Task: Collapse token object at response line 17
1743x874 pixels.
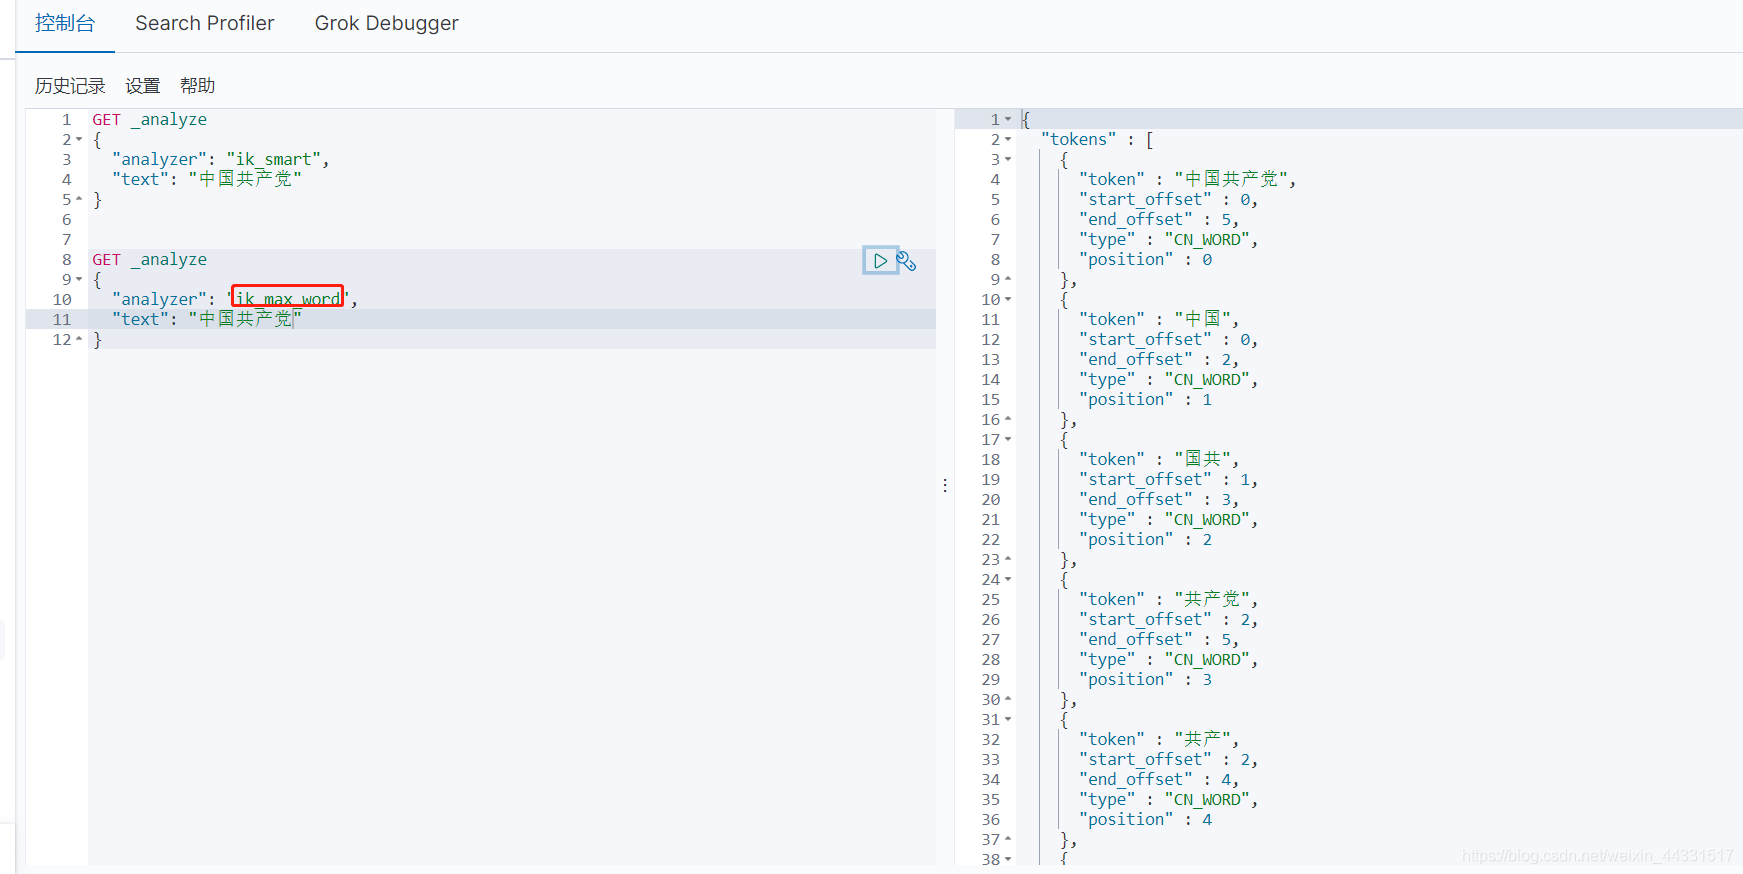Action: click(x=1008, y=440)
